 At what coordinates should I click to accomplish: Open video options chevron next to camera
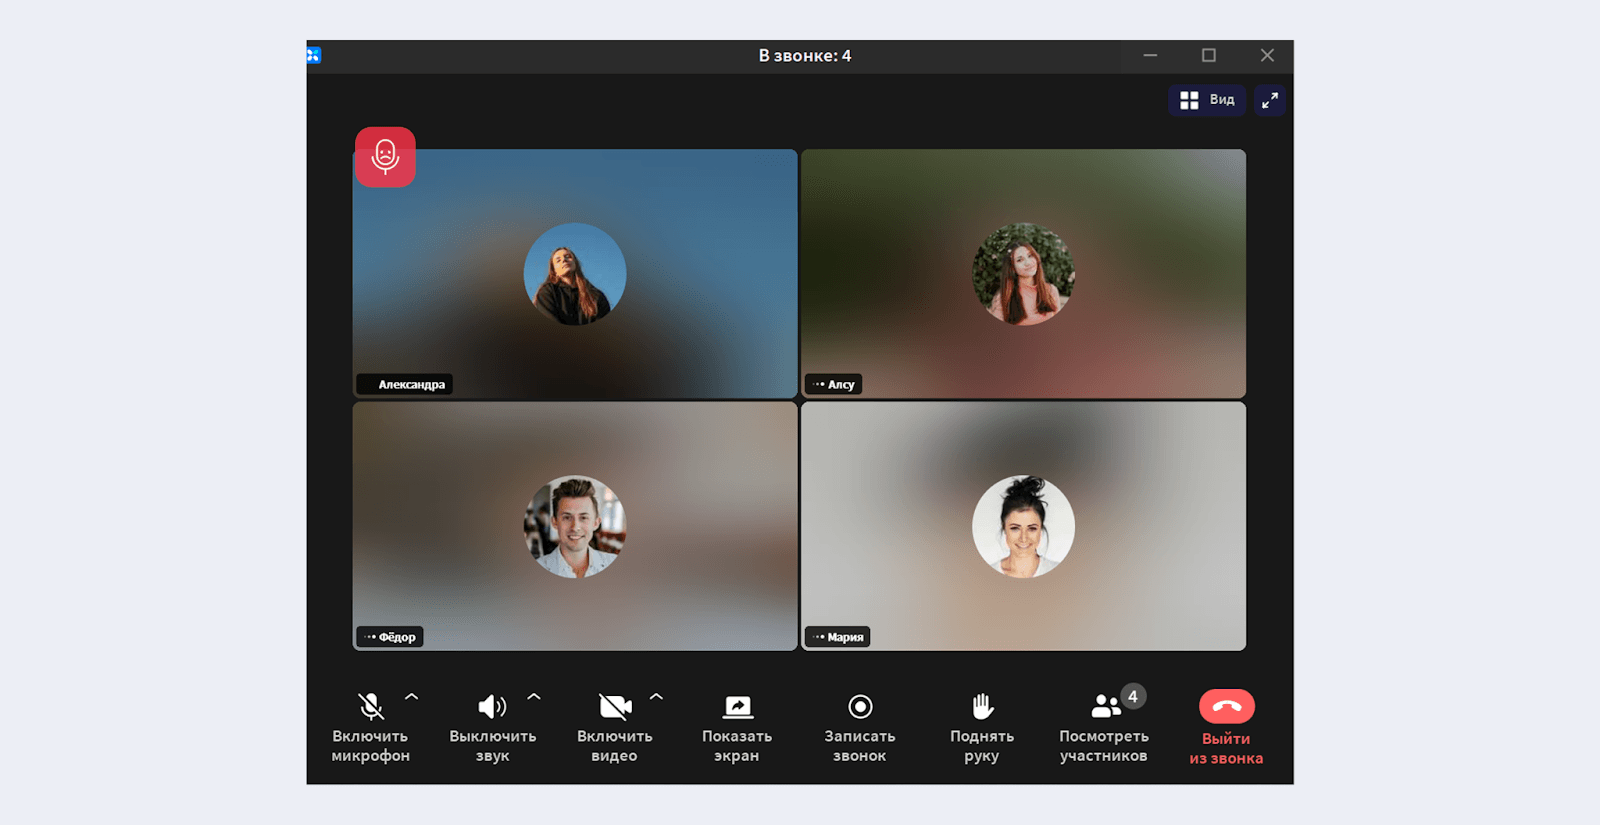pos(656,696)
